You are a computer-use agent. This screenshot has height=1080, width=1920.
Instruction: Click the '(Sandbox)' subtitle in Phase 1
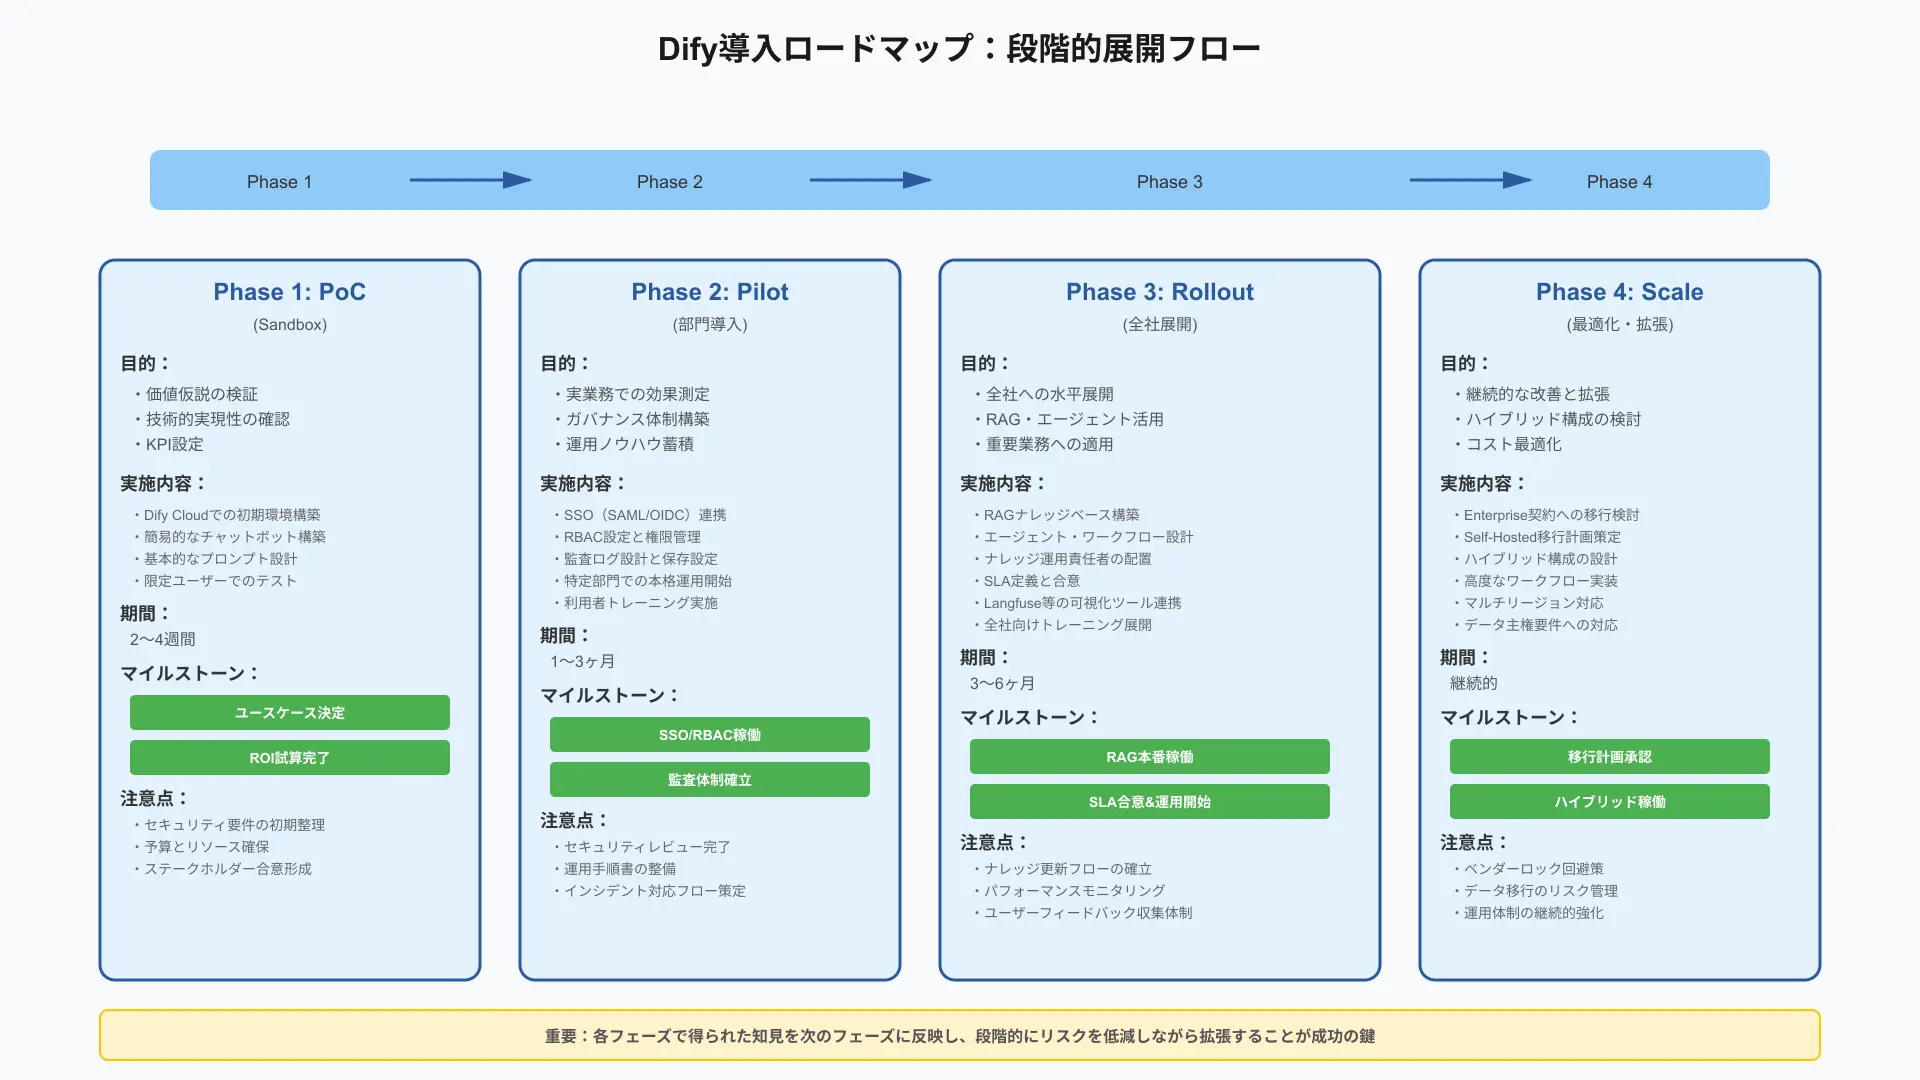[x=289, y=324]
